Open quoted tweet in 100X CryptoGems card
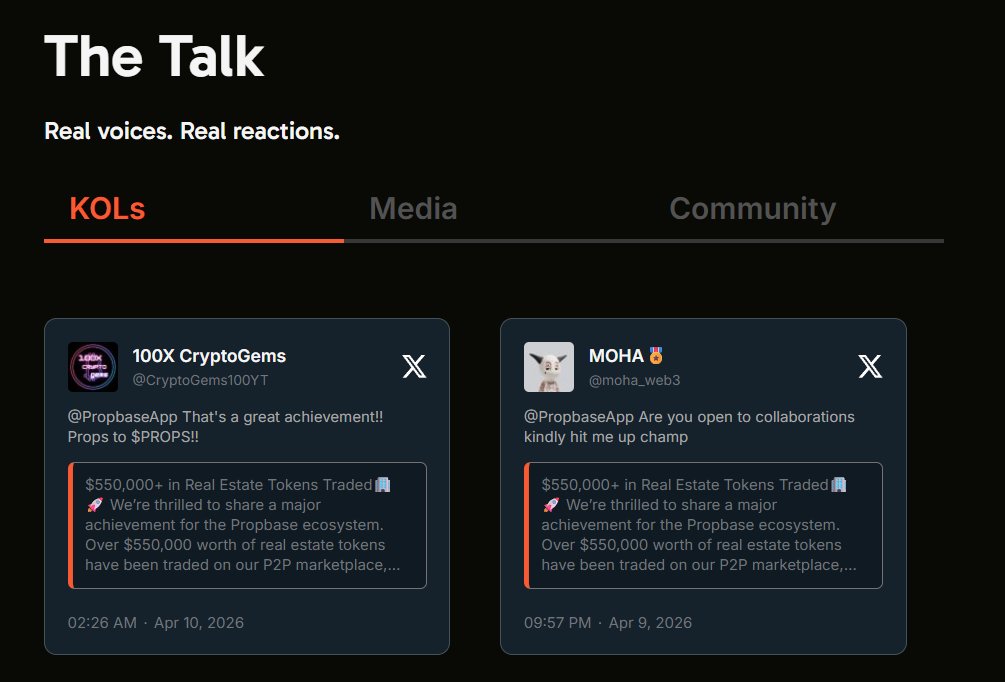This screenshot has height=682, width=1005. 248,525
